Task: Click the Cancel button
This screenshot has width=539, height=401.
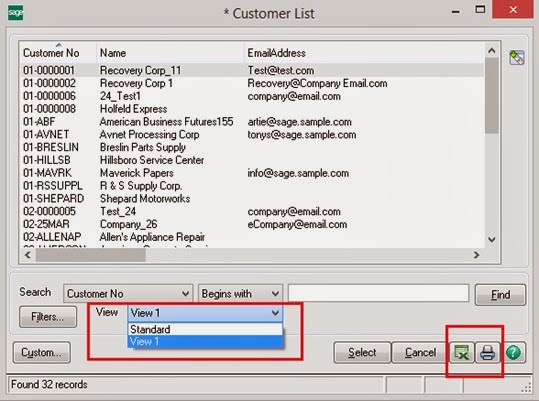Action: [420, 353]
